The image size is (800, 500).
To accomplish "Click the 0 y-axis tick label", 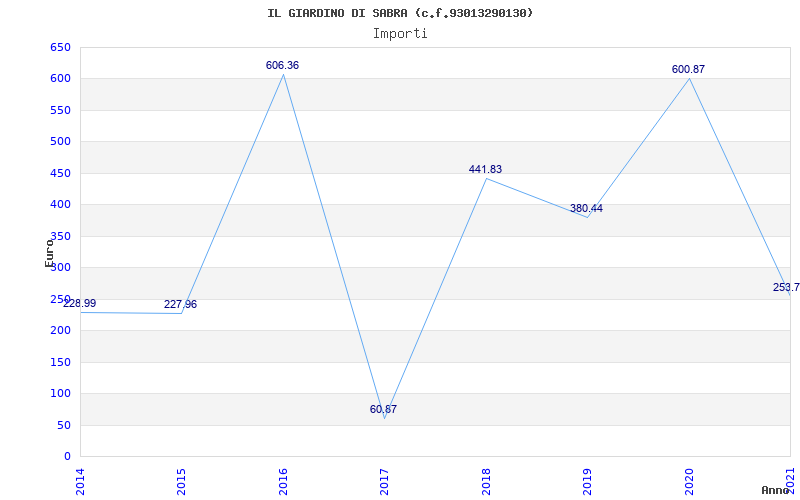I will coord(67,456).
